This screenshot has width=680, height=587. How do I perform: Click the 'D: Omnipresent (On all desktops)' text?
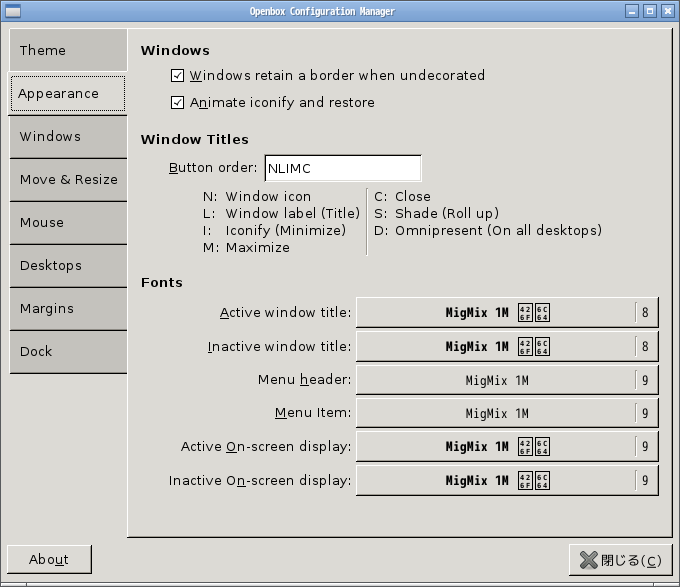488,230
